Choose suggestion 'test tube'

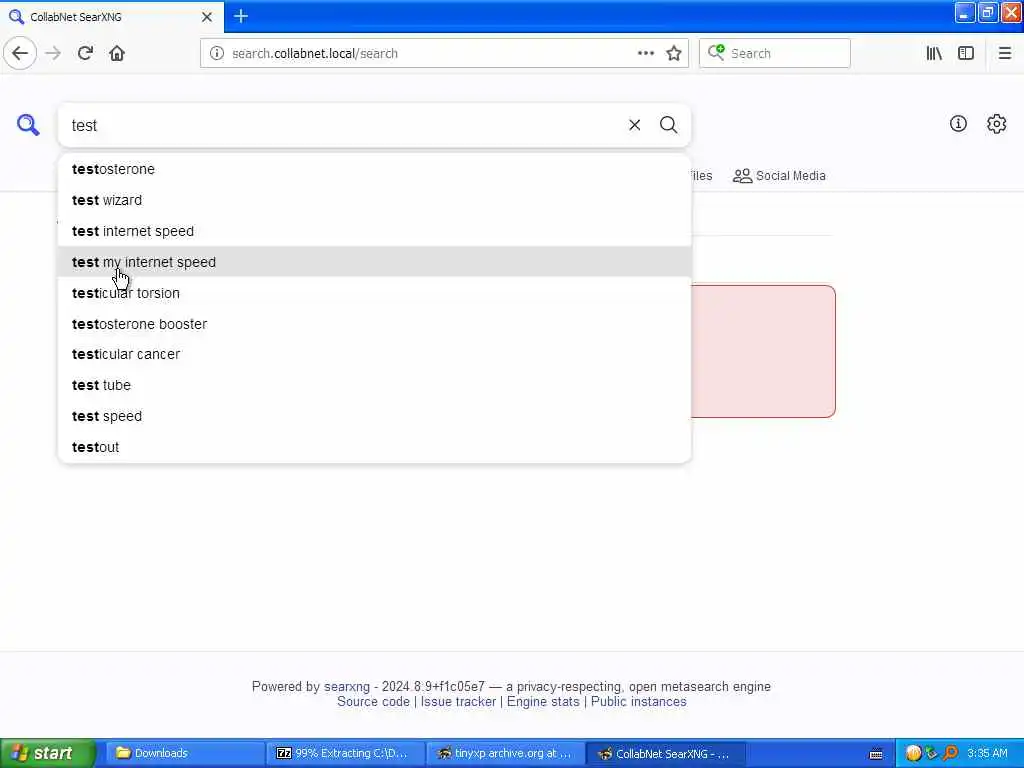tap(374, 385)
